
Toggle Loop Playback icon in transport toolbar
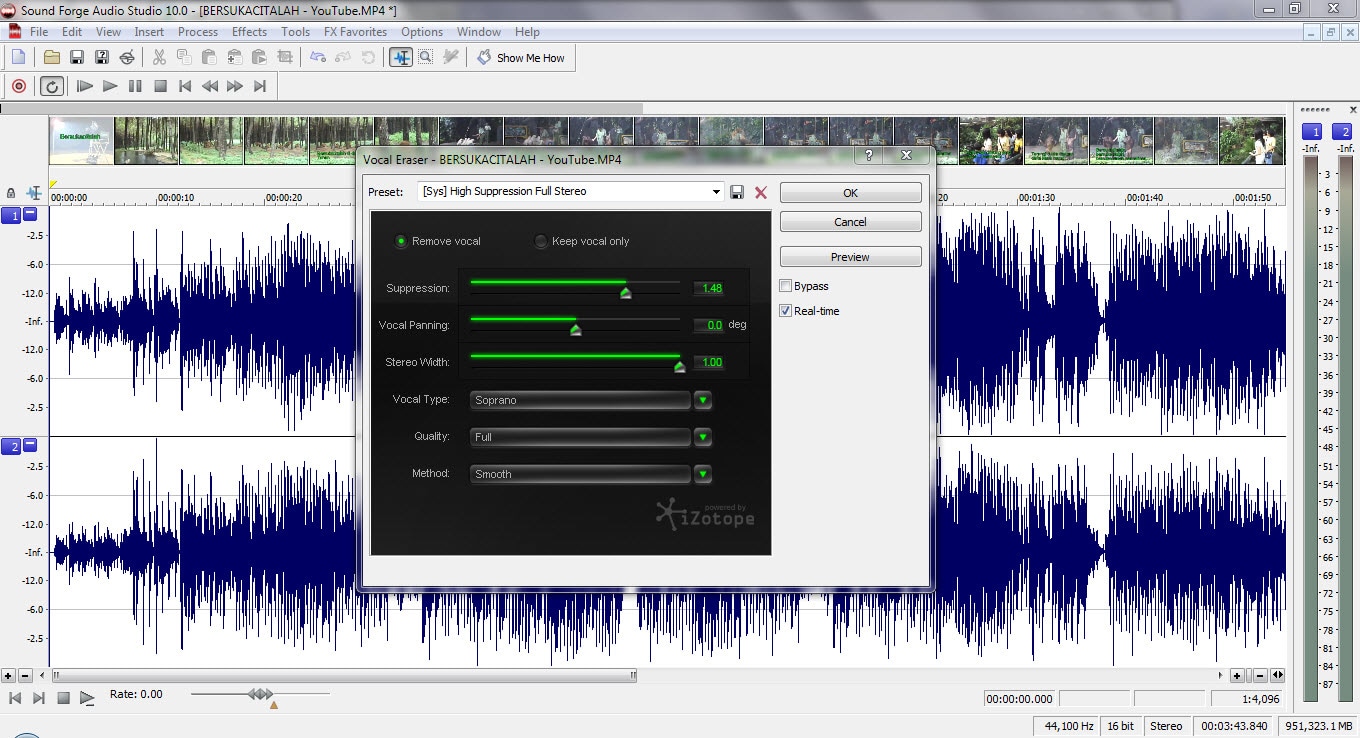[x=52, y=86]
